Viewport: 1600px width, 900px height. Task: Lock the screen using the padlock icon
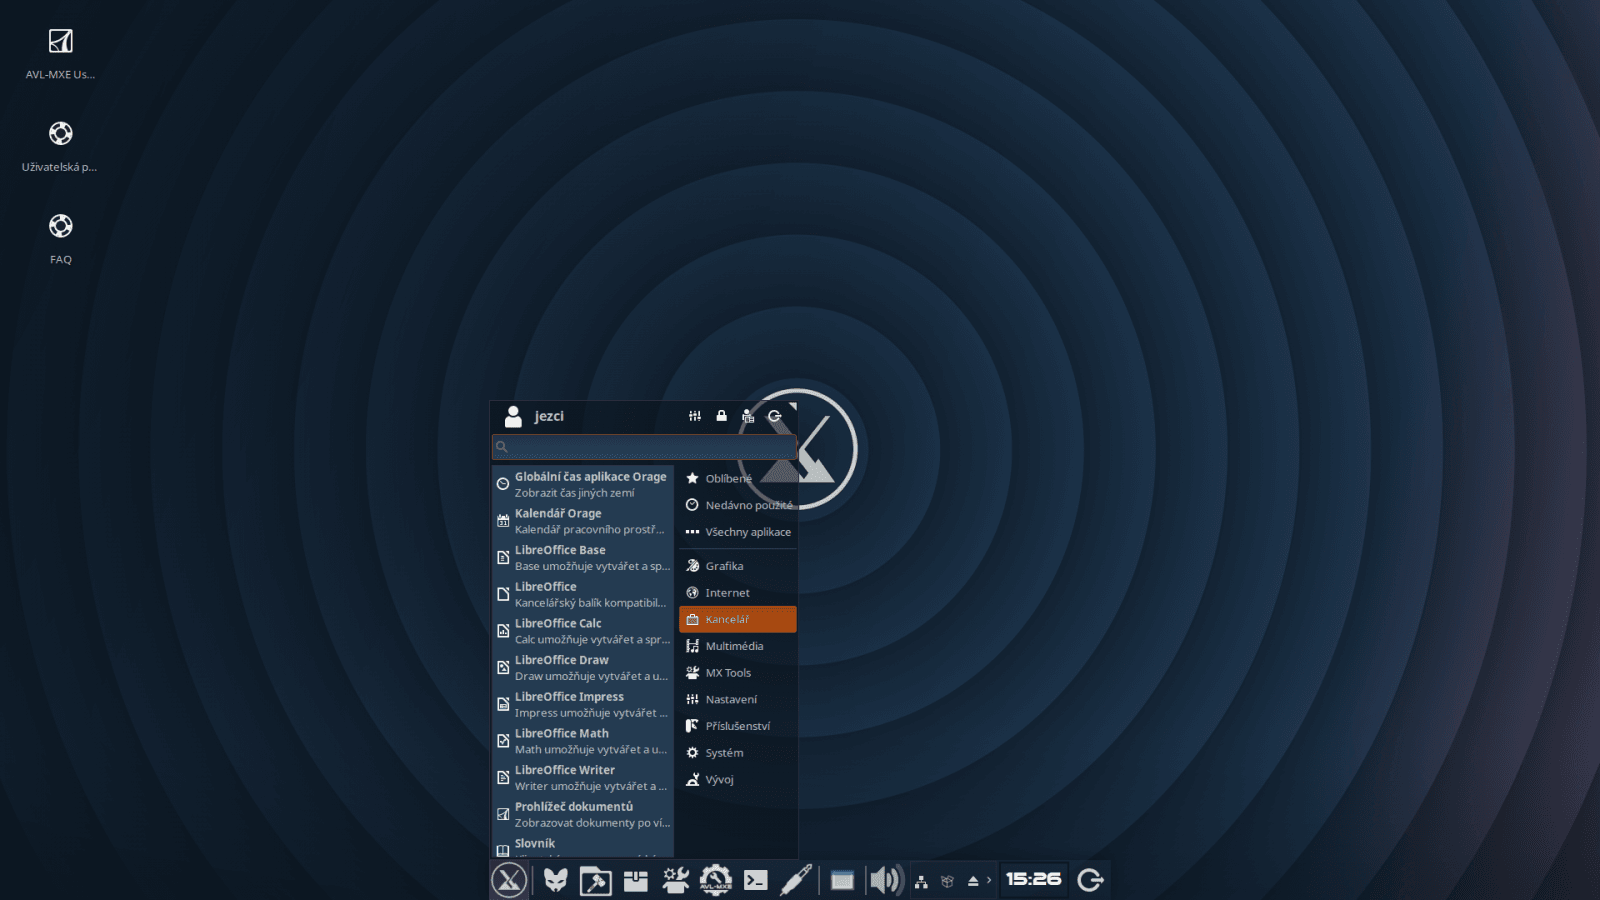pyautogui.click(x=722, y=416)
